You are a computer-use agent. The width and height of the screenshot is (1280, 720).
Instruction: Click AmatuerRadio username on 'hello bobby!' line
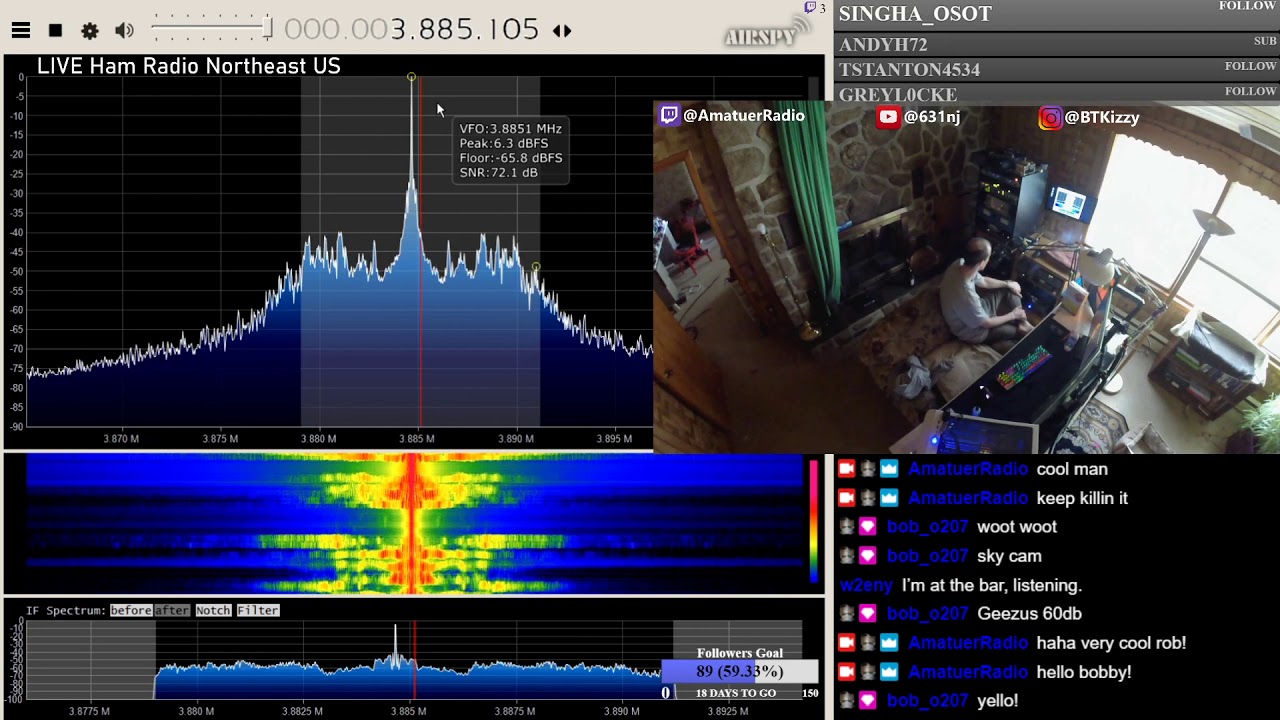click(x=968, y=672)
